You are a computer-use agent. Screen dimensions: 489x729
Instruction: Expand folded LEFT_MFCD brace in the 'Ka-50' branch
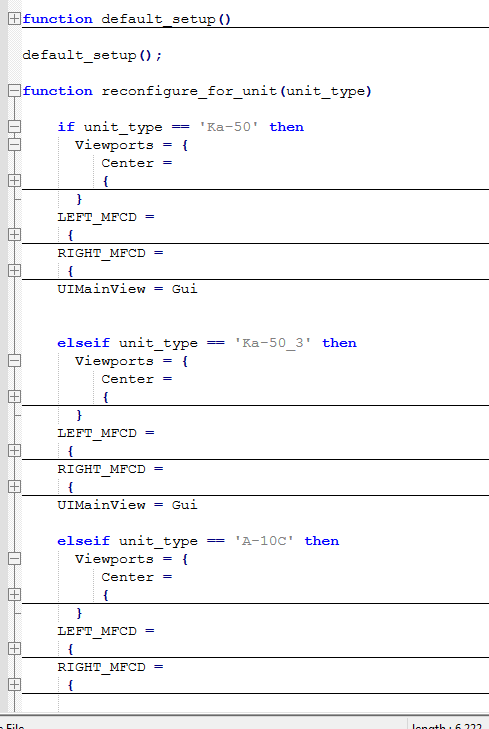14,234
